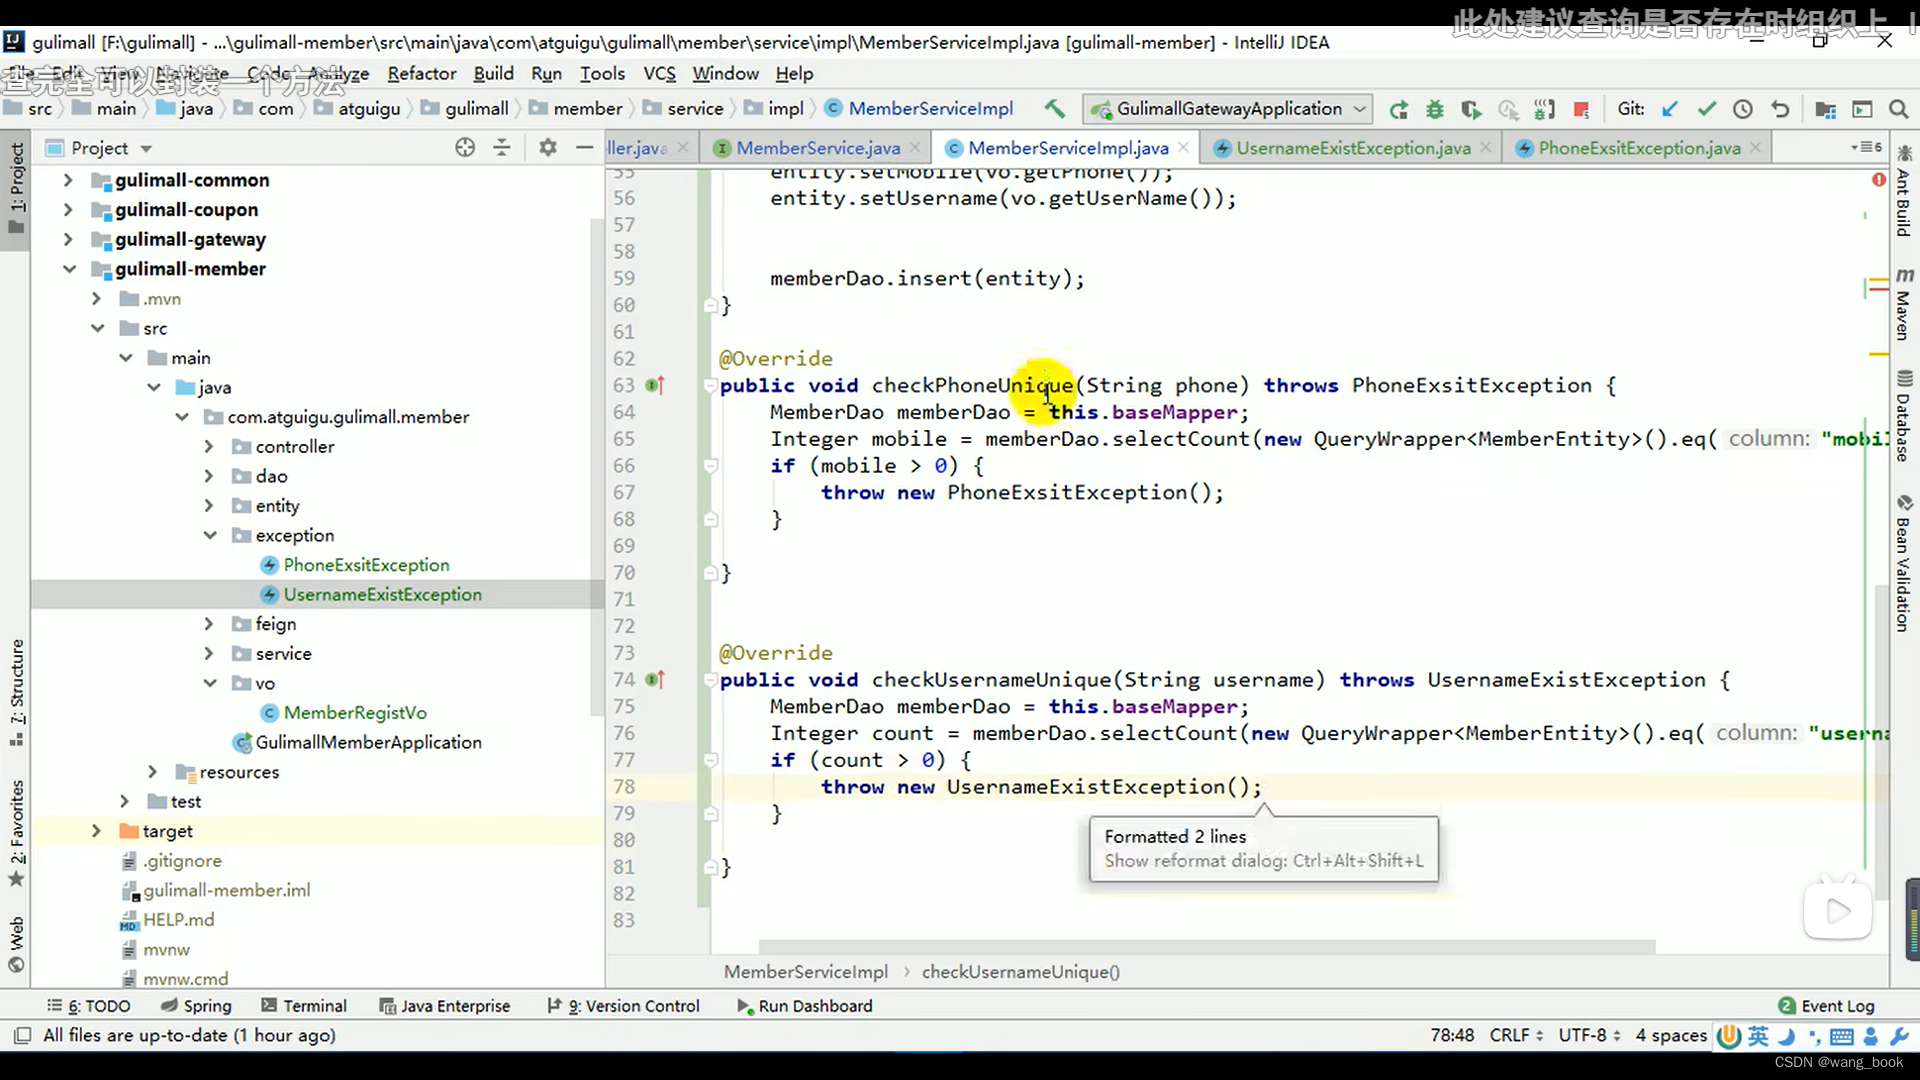Open the Ant Build side panel
The width and height of the screenshot is (1920, 1080).
click(1904, 192)
